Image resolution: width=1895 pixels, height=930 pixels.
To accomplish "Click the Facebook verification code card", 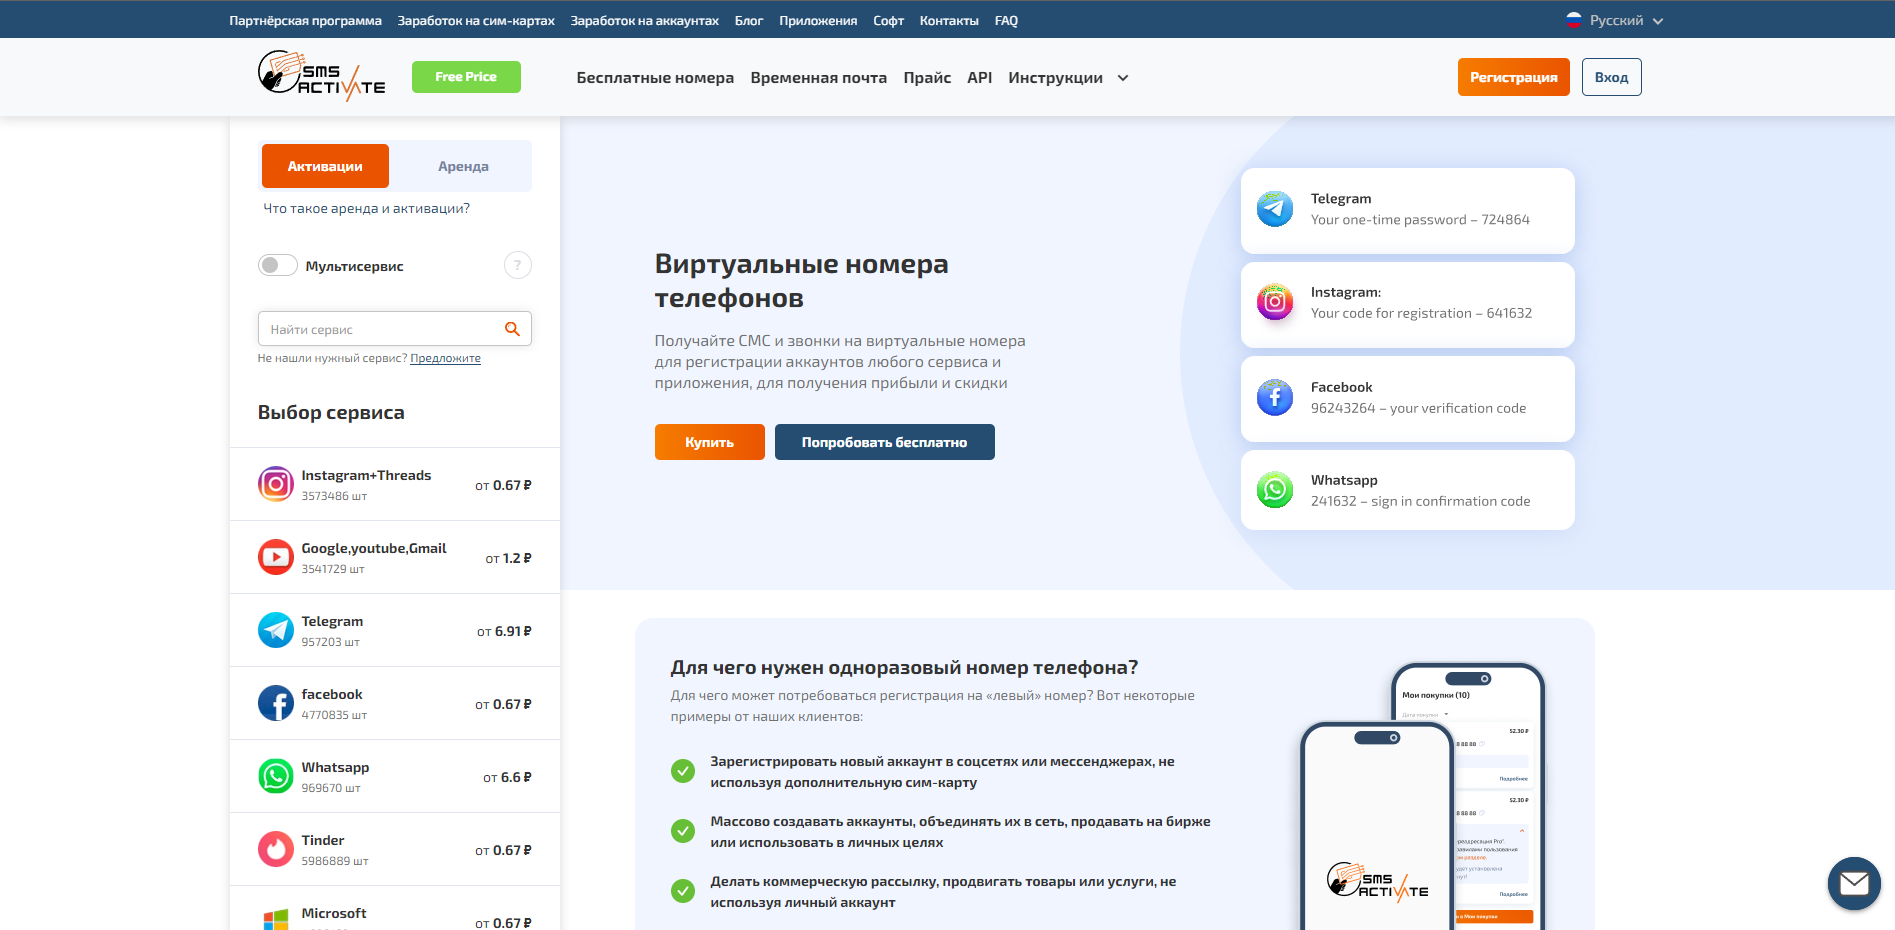I will [1408, 398].
